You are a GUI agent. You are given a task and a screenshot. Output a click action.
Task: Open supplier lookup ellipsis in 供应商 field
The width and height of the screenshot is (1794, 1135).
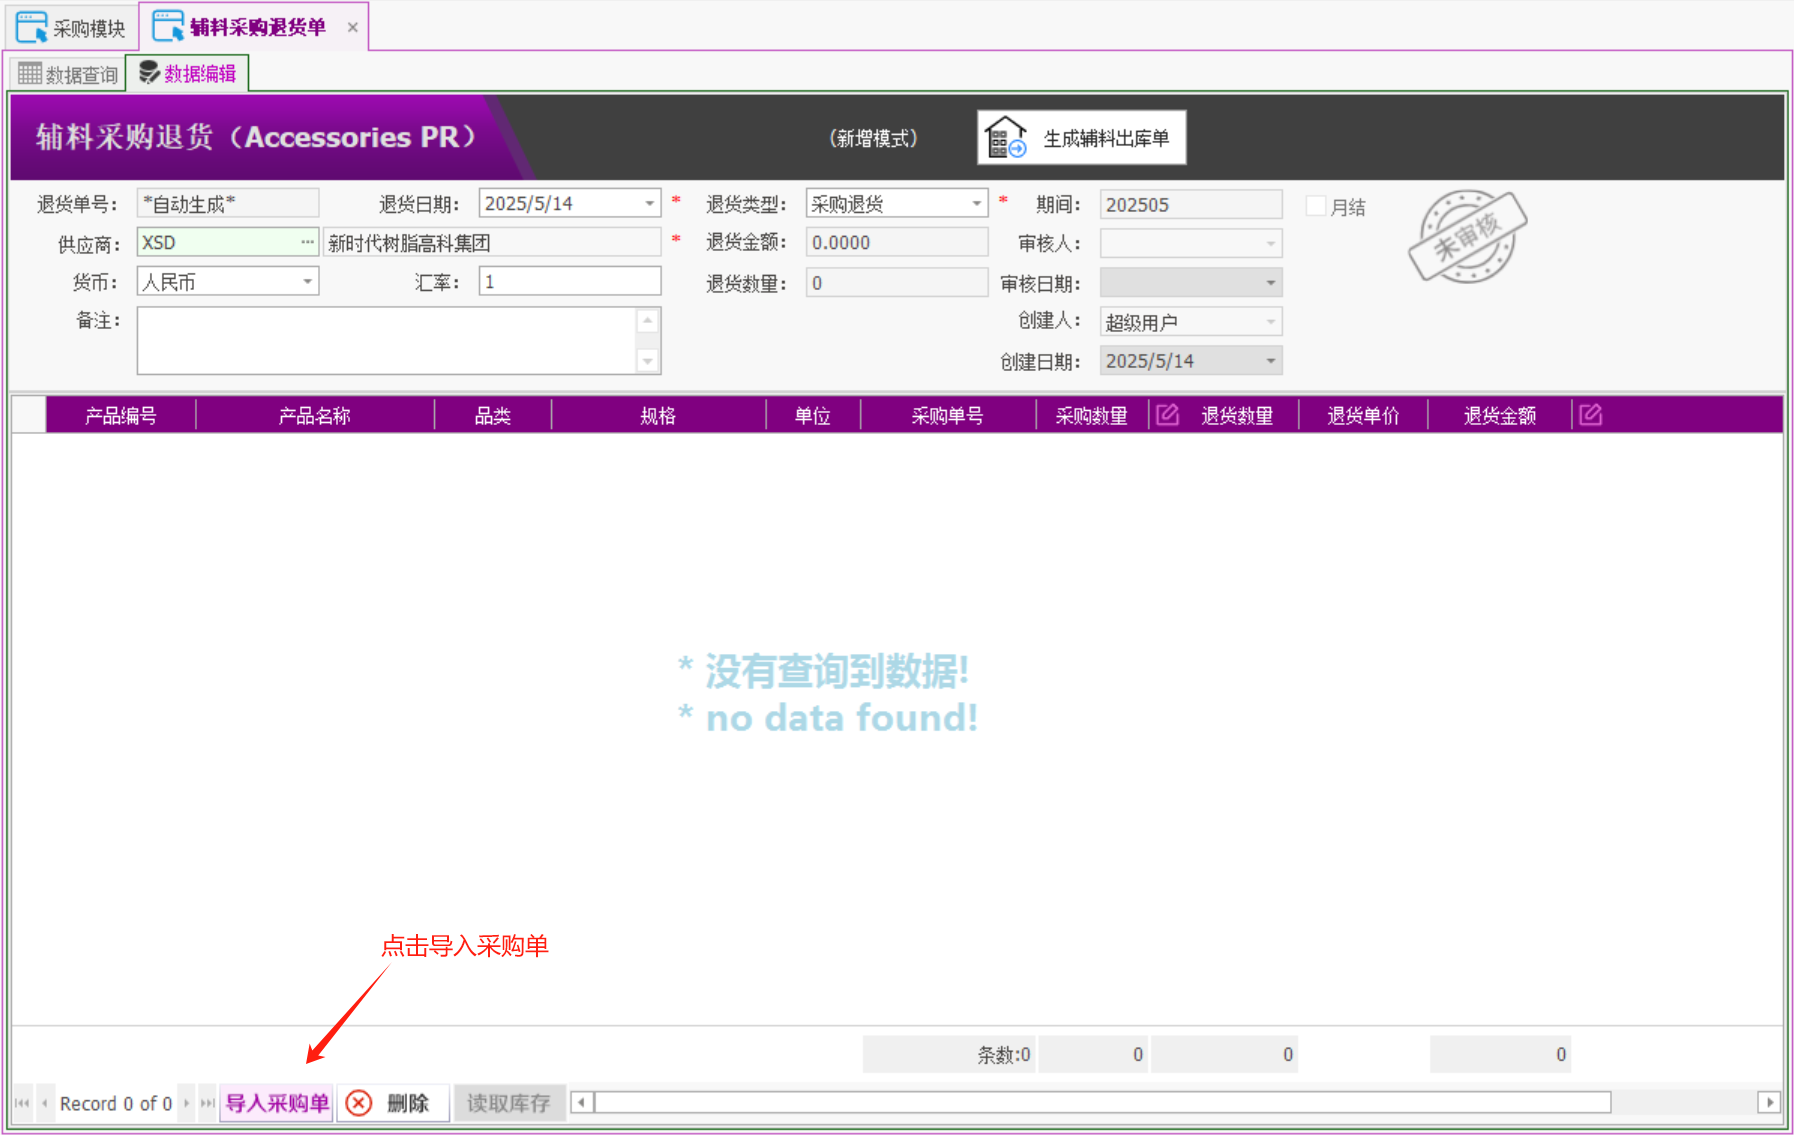(307, 242)
